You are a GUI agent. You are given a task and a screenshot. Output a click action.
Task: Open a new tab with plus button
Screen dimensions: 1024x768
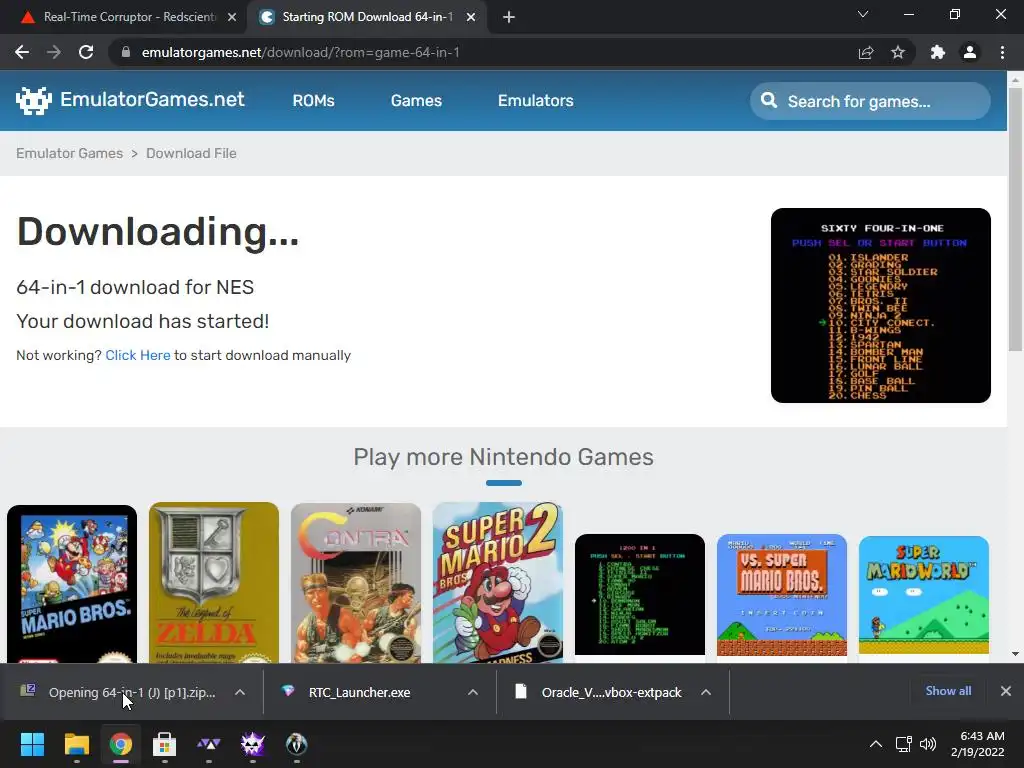click(509, 17)
